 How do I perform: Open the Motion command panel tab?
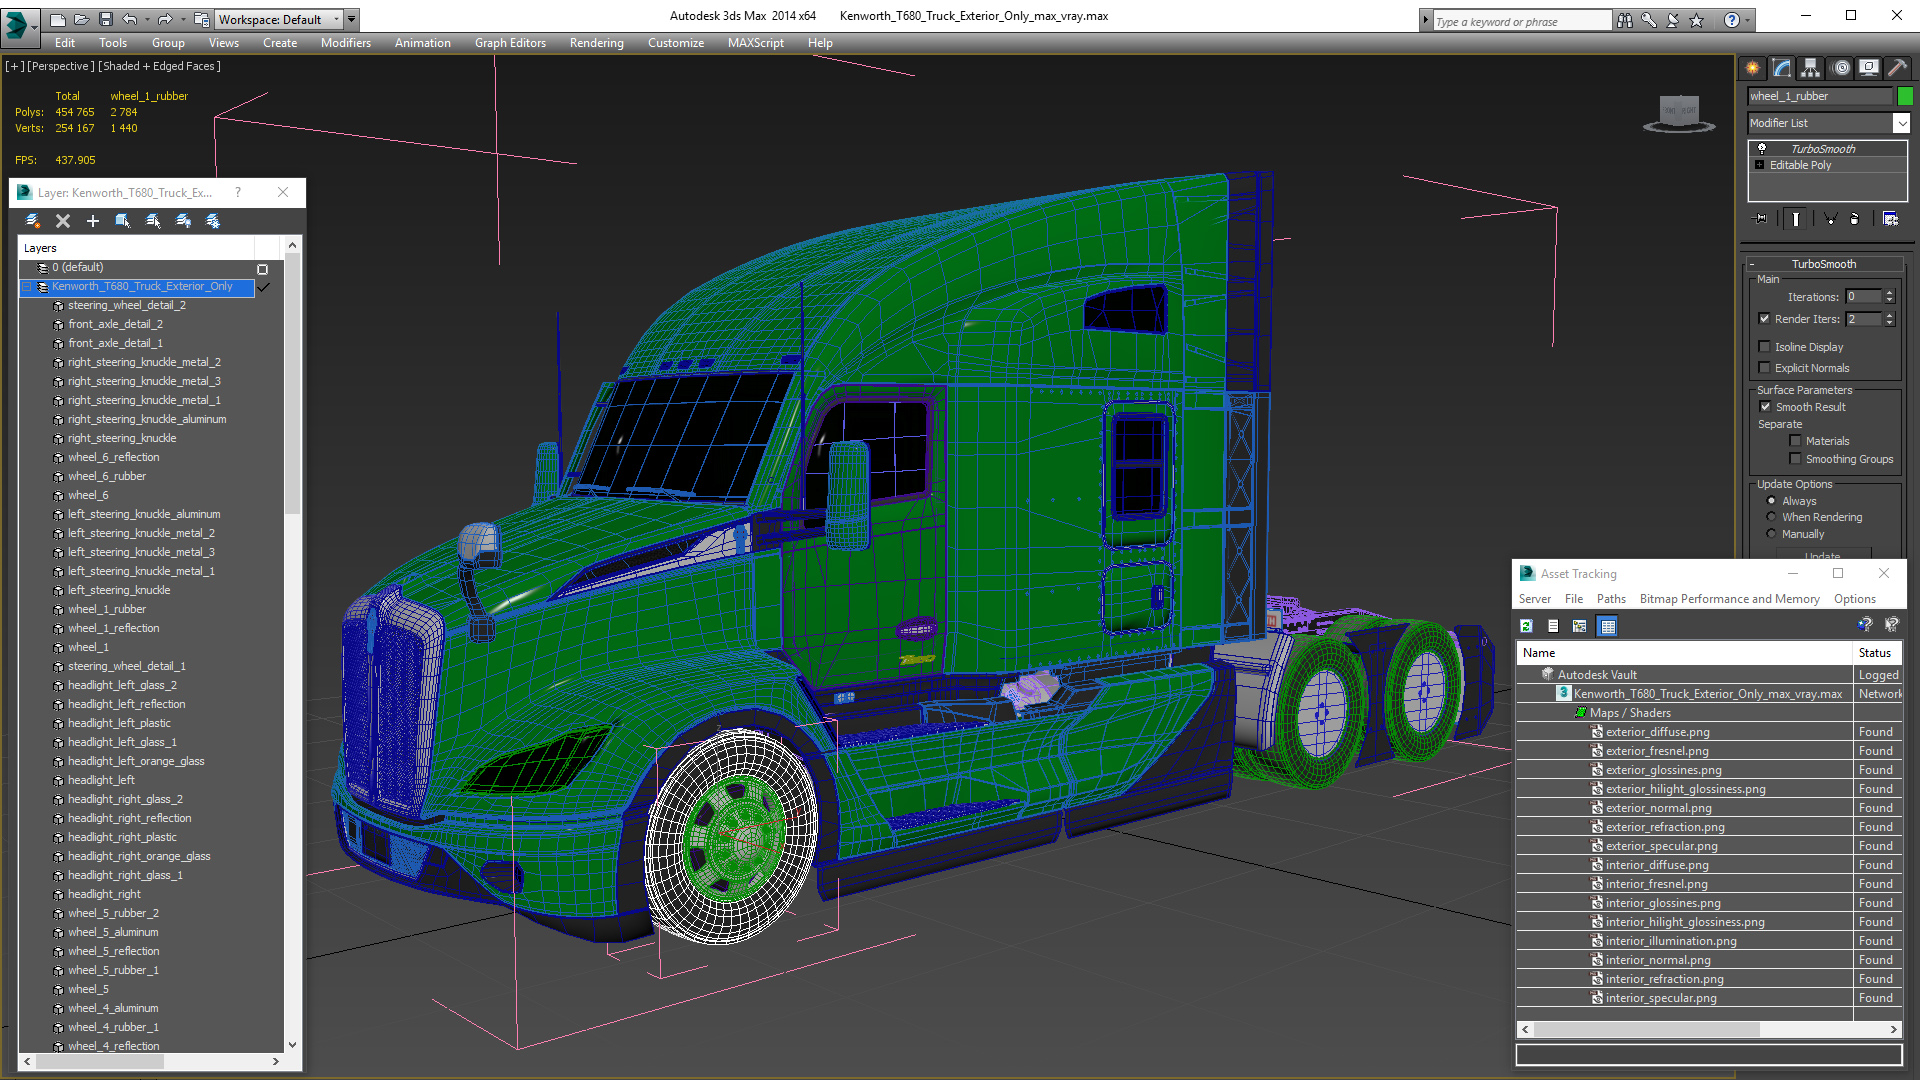[x=1841, y=68]
